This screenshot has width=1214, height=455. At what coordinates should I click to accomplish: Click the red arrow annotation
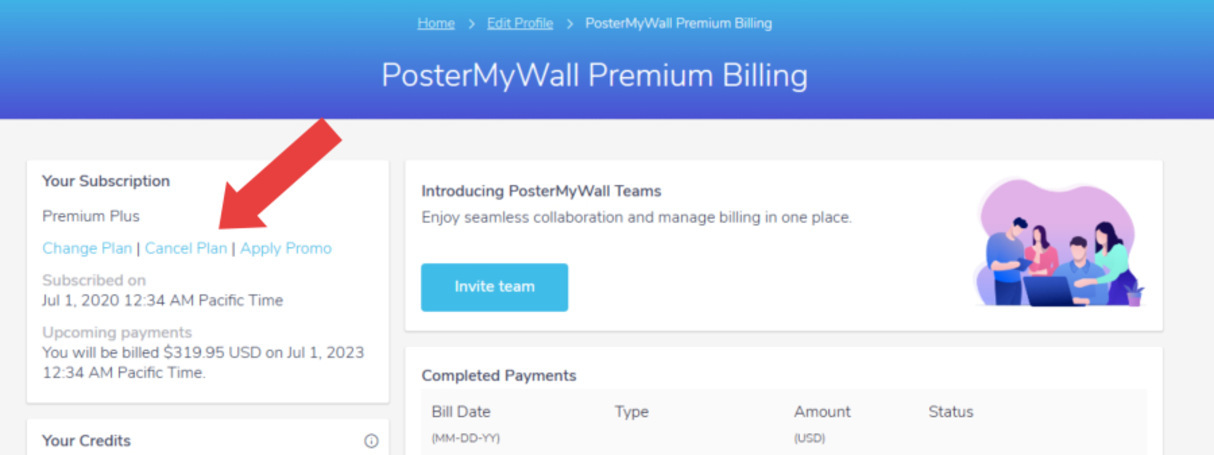(x=280, y=176)
